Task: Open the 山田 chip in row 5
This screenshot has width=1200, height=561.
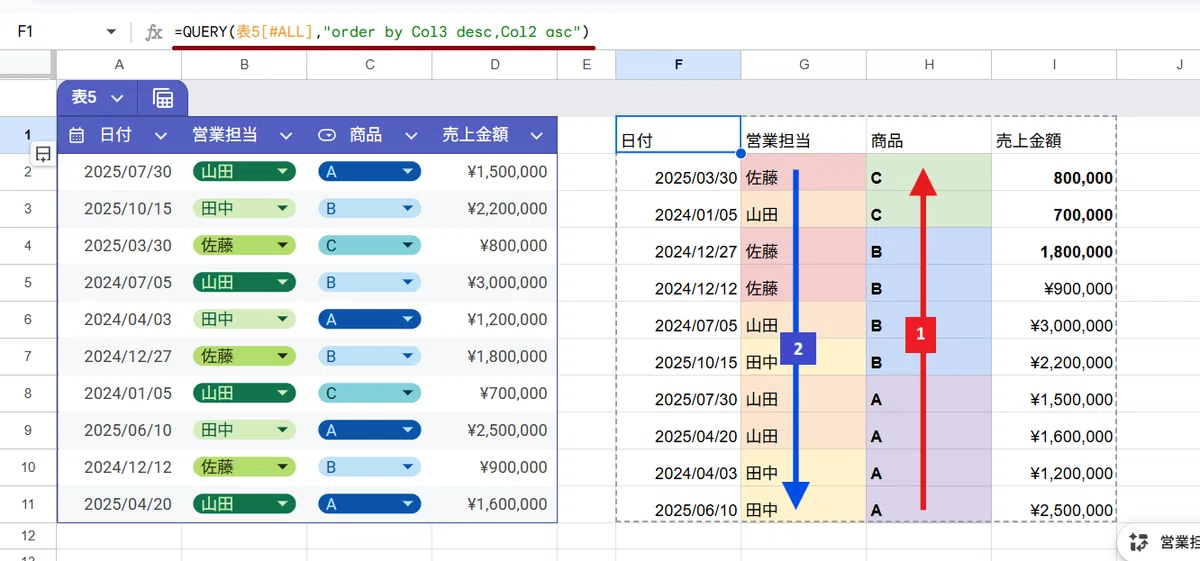Action: tap(244, 282)
